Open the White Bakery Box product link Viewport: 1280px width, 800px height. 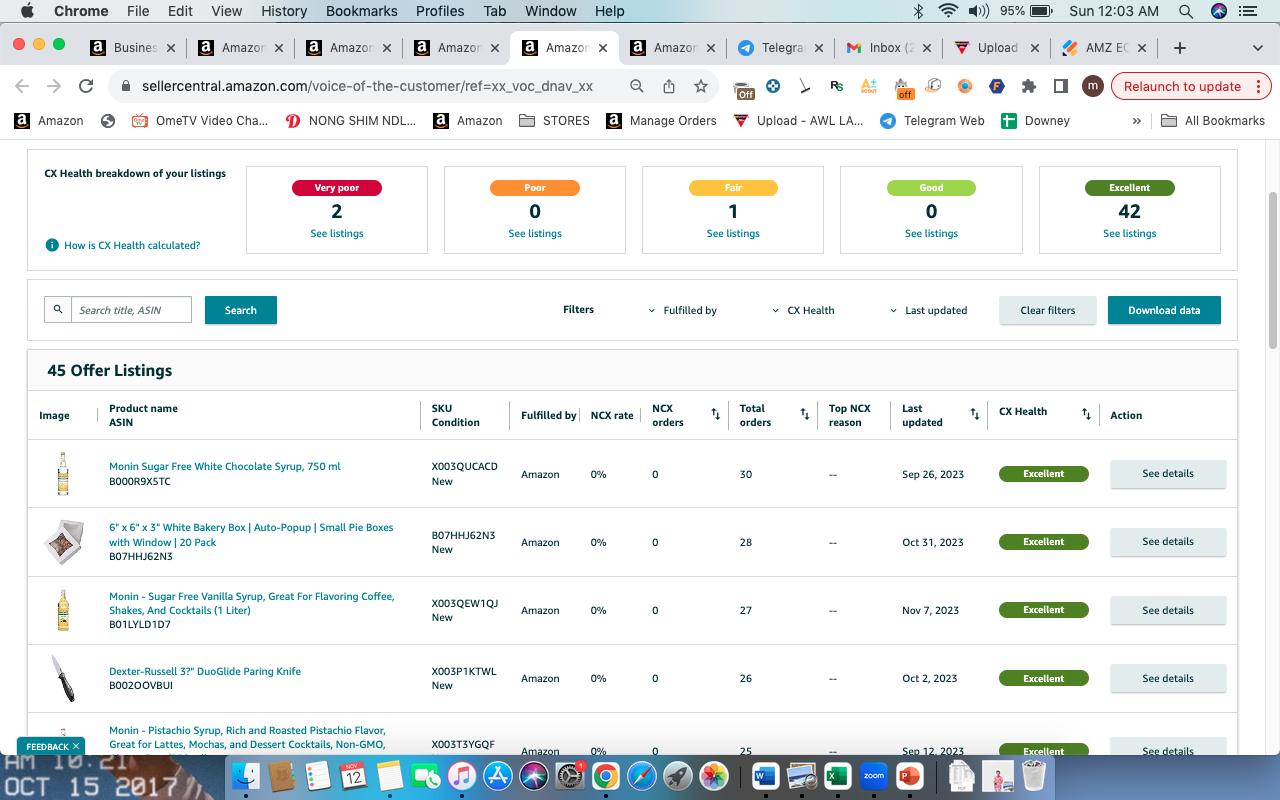(251, 535)
